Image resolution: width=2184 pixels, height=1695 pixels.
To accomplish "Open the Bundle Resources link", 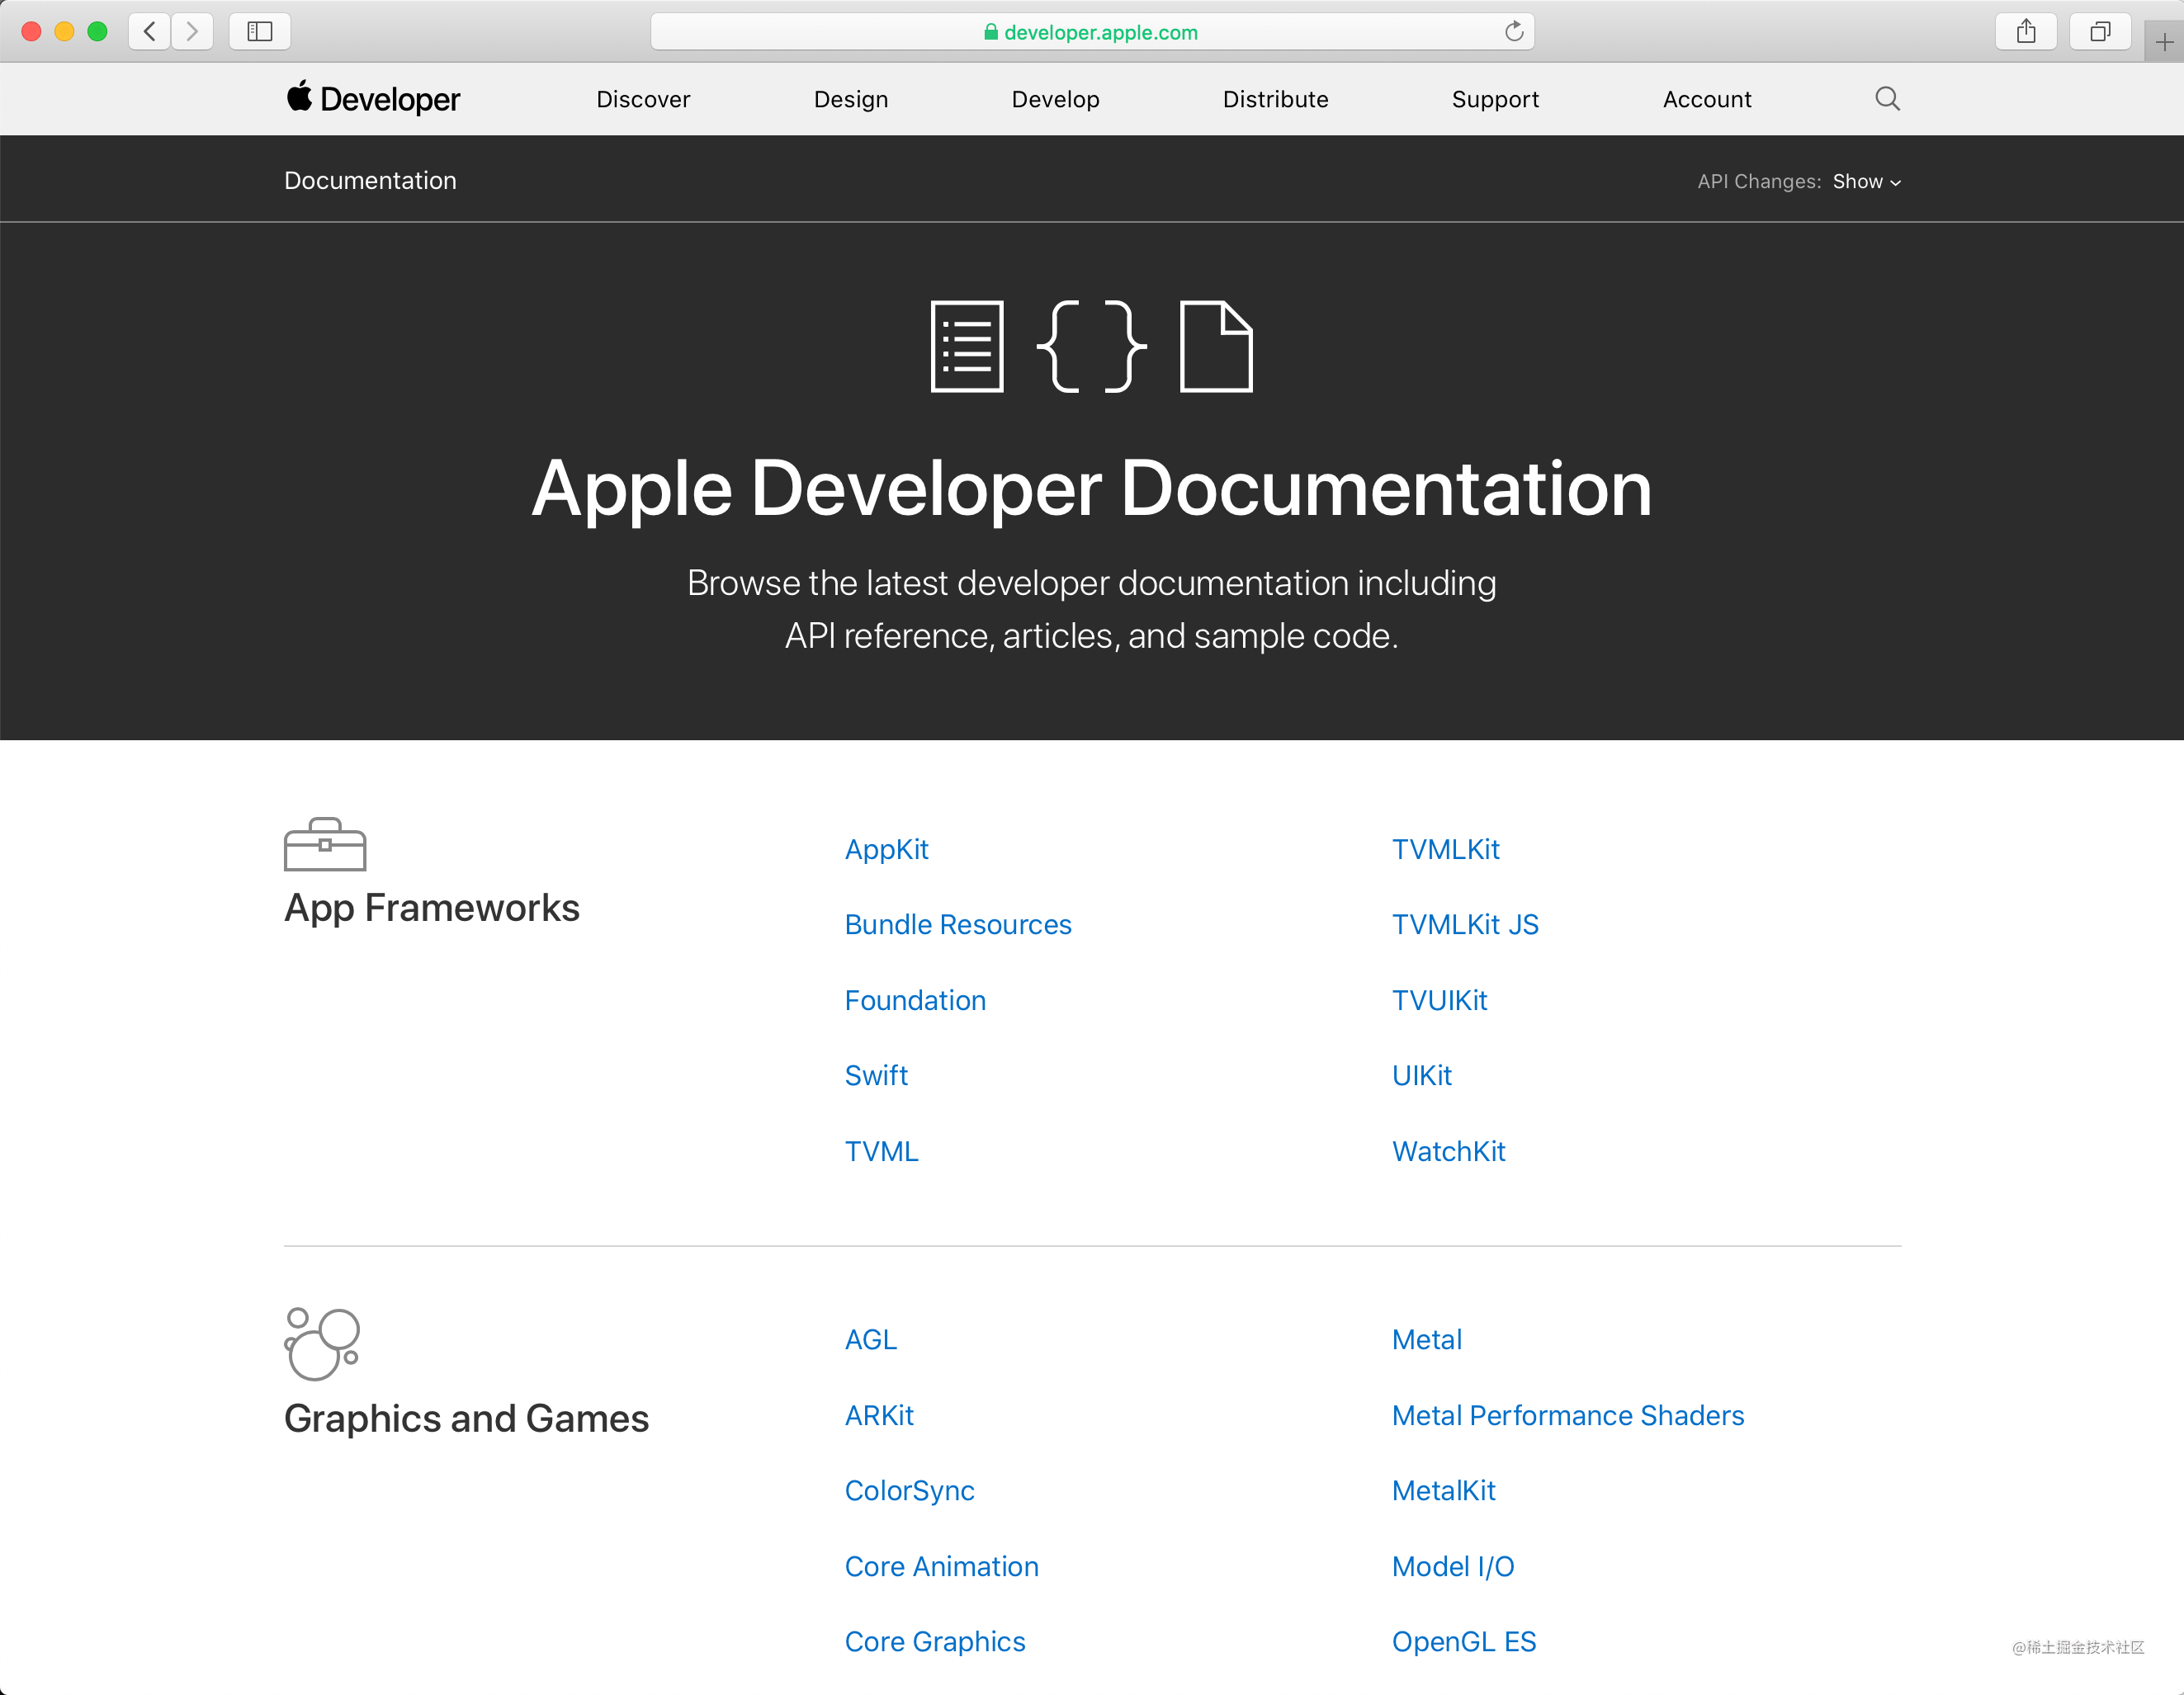I will pyautogui.click(x=958, y=924).
